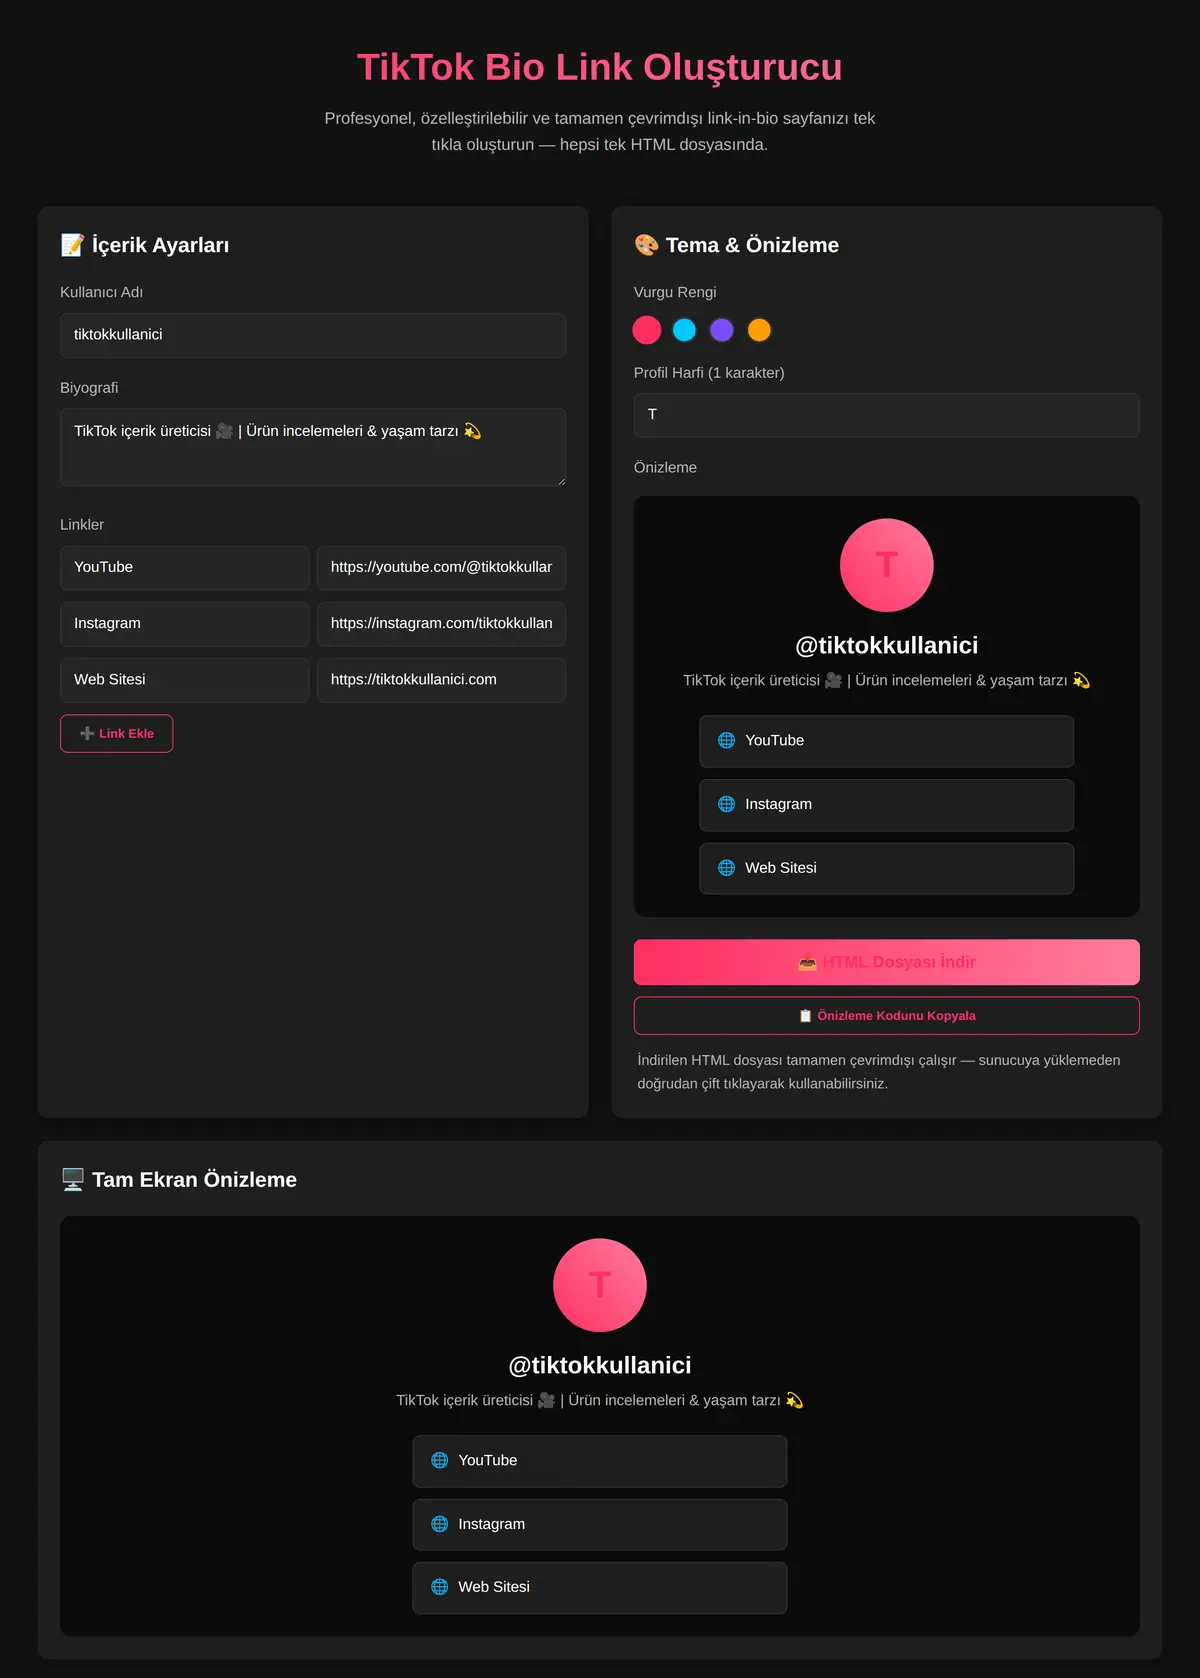Download file with HTML Dosyası İndir
Image resolution: width=1200 pixels, height=1678 pixels.
(887, 962)
